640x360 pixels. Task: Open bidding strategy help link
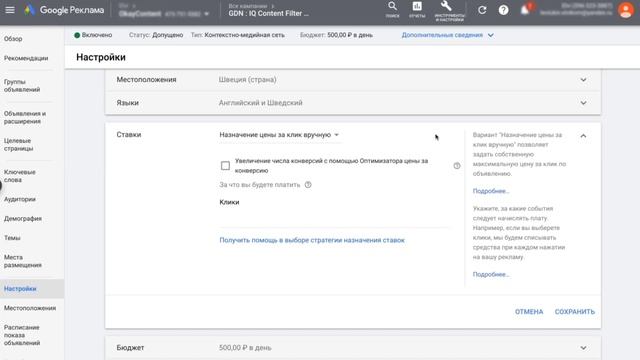312,240
